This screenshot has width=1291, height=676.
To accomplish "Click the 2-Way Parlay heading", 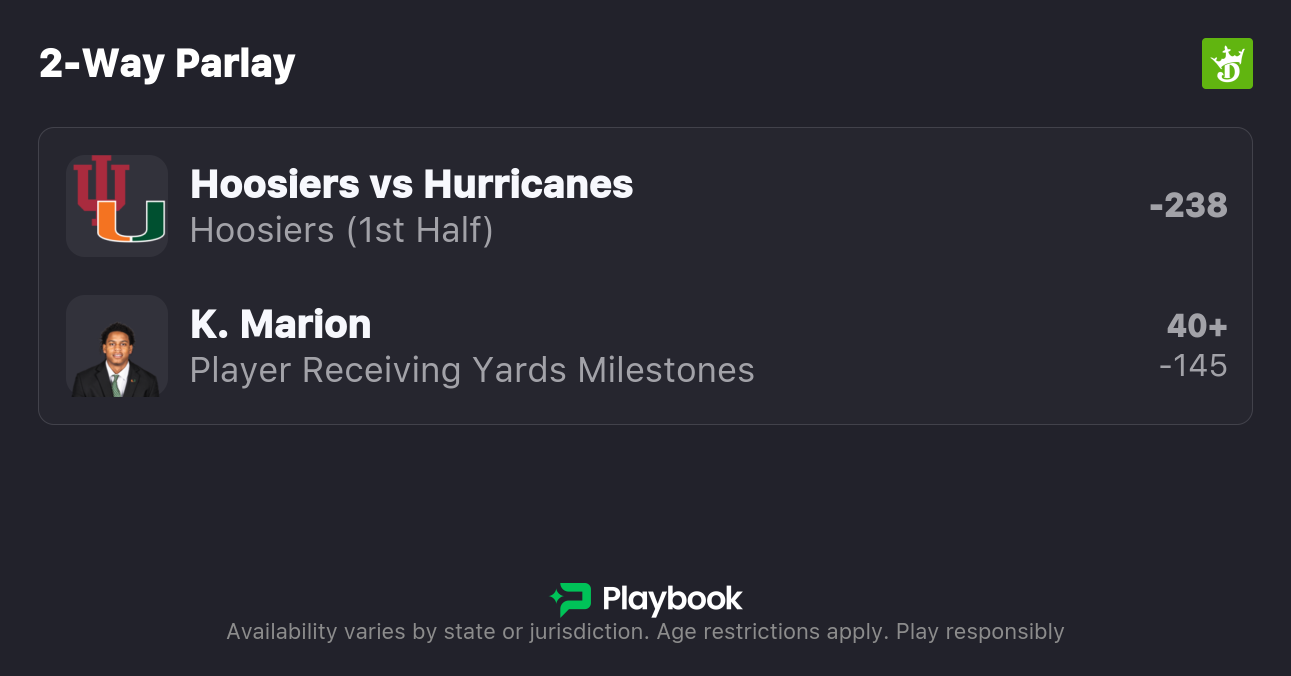I will pos(167,64).
